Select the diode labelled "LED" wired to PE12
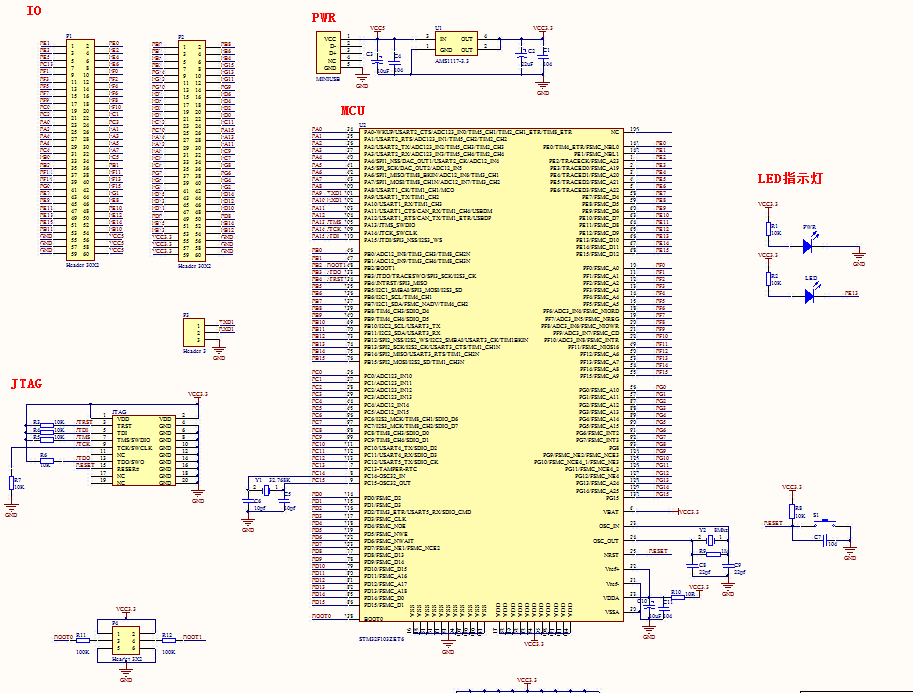 tap(809, 296)
